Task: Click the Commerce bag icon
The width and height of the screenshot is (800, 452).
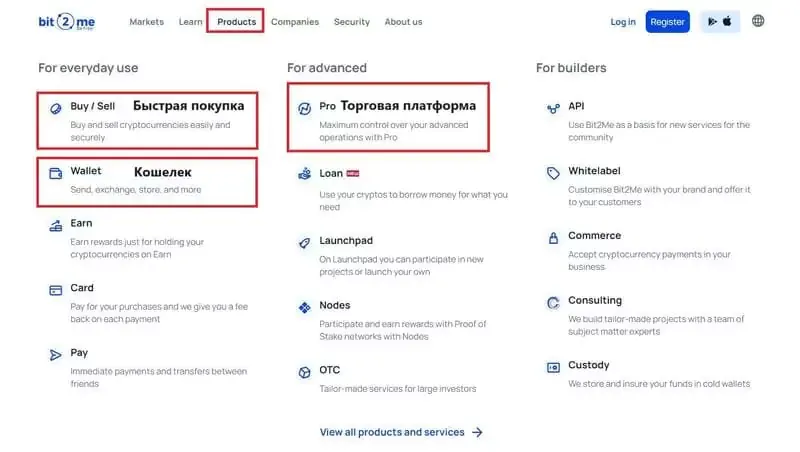Action: (554, 238)
